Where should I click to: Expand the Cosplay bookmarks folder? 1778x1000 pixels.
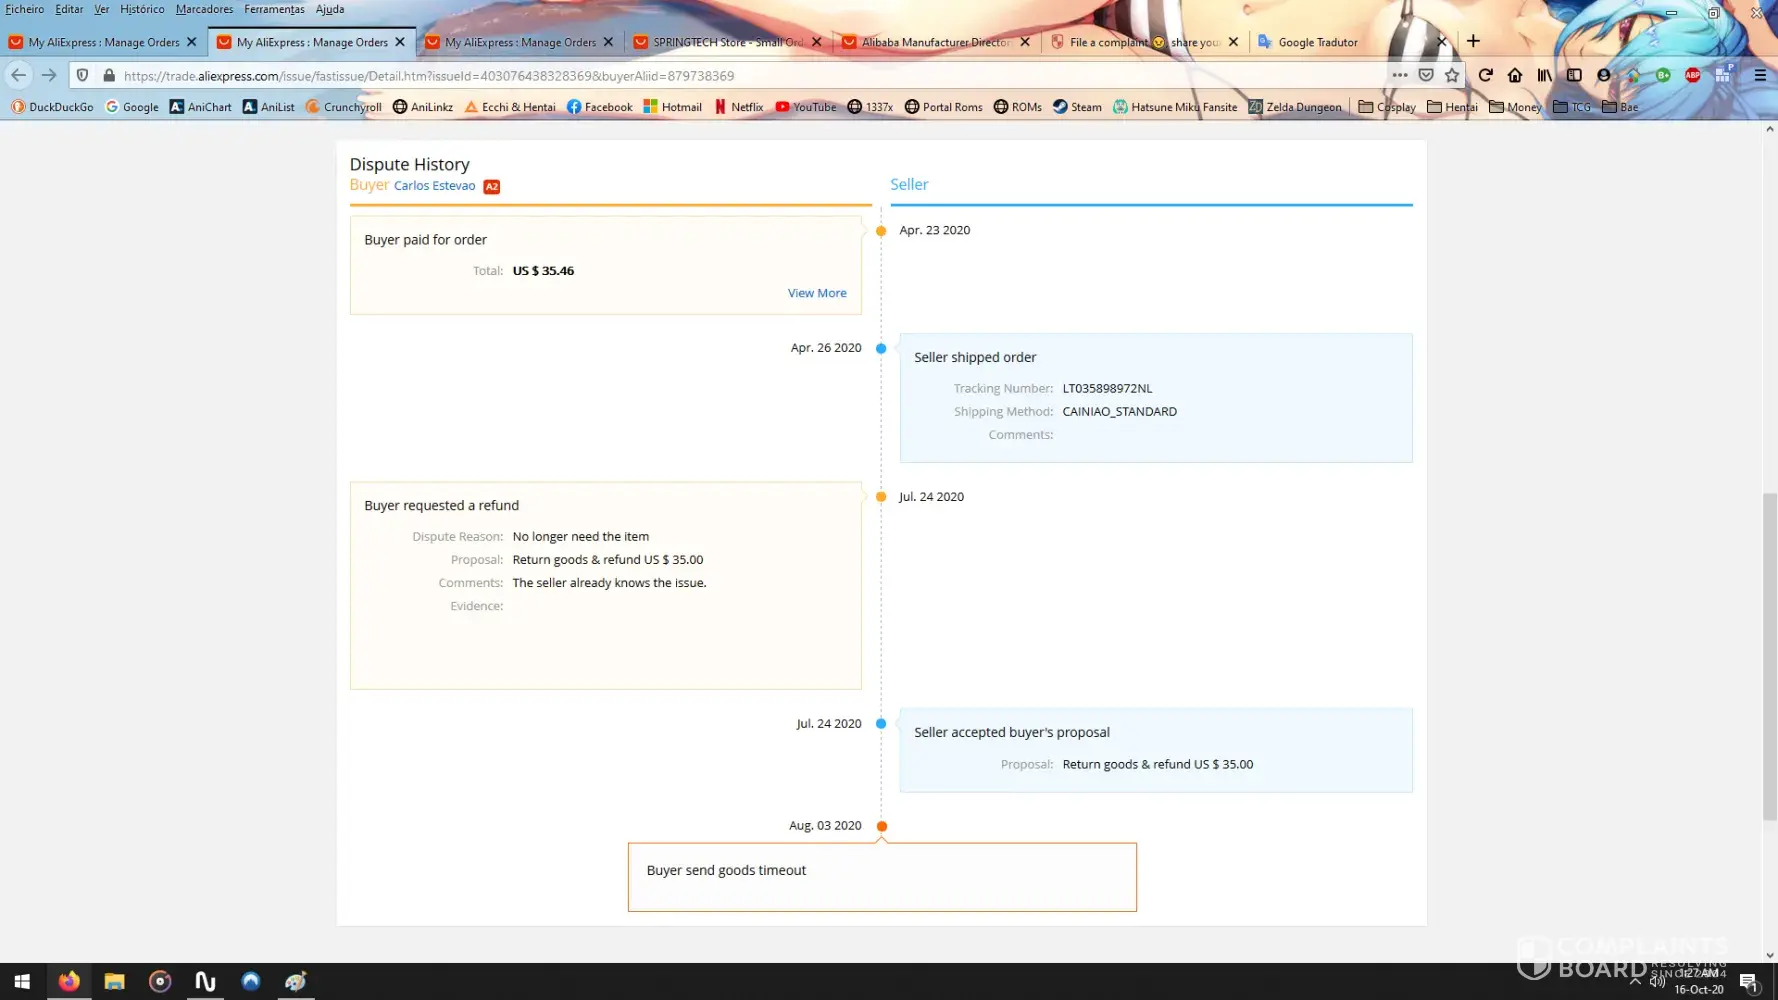tap(1387, 107)
